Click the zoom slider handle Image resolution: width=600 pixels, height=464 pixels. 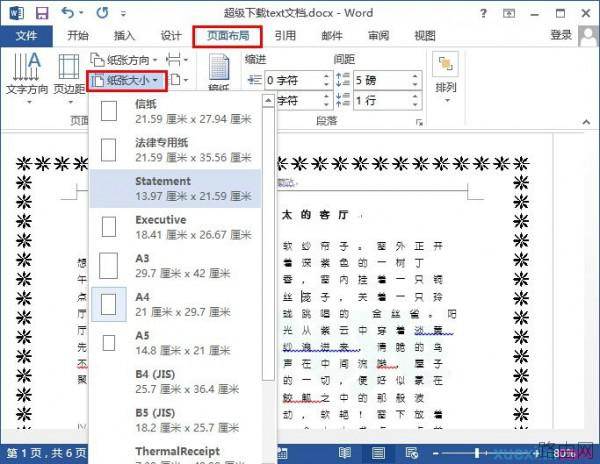pyautogui.click(x=477, y=453)
